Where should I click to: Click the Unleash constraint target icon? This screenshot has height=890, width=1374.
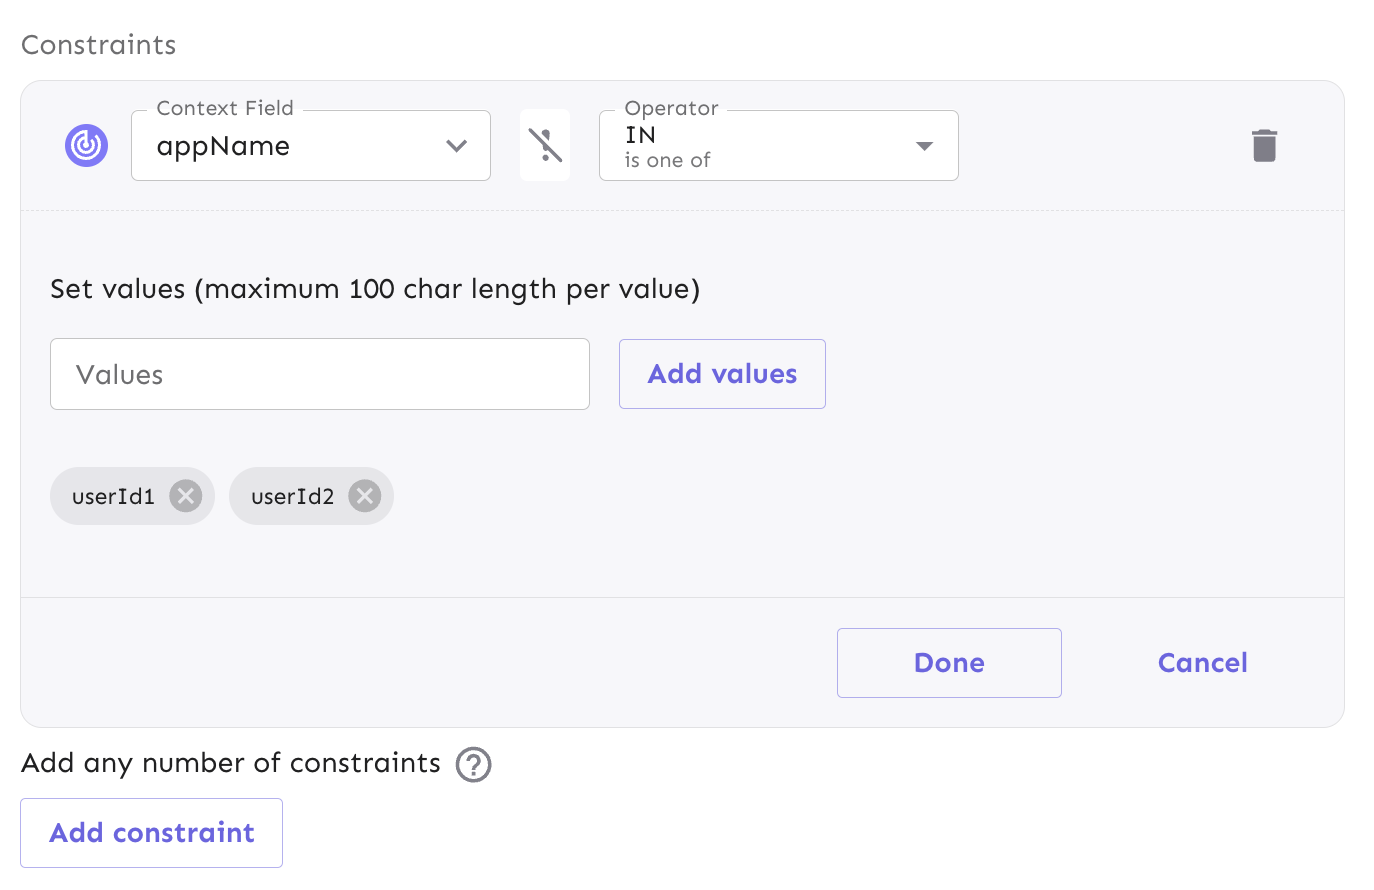[x=86, y=145]
